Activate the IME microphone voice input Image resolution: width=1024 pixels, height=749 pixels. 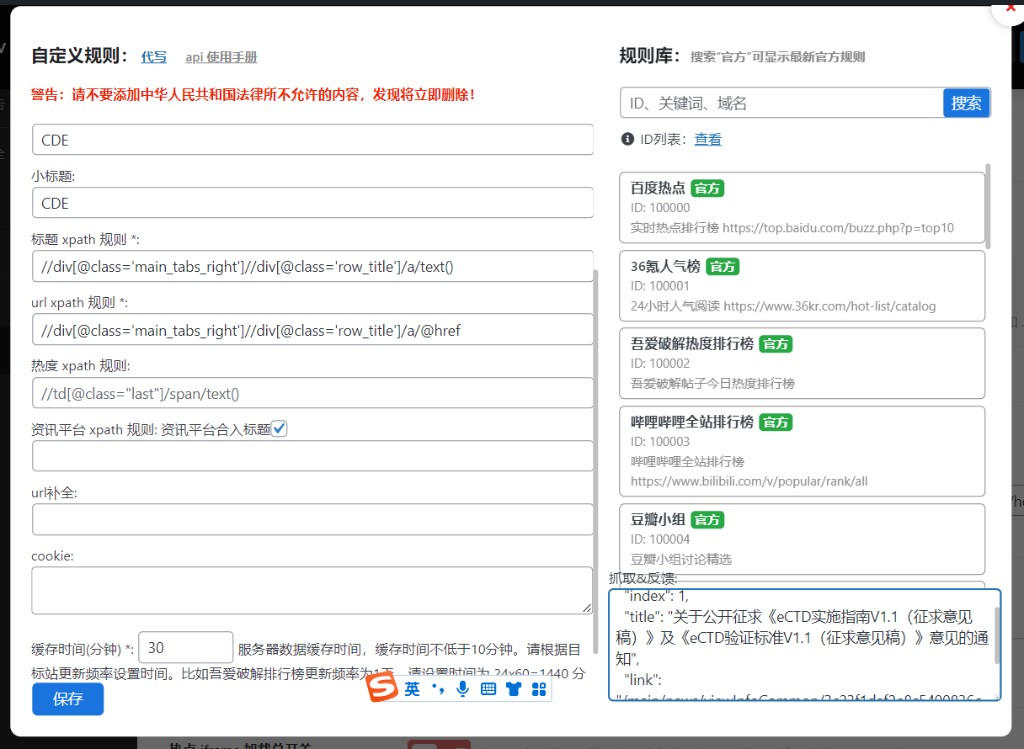point(462,689)
